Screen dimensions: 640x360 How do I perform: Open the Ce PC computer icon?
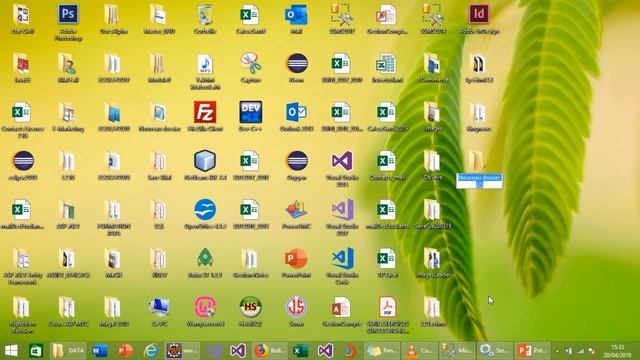(x=159, y=307)
